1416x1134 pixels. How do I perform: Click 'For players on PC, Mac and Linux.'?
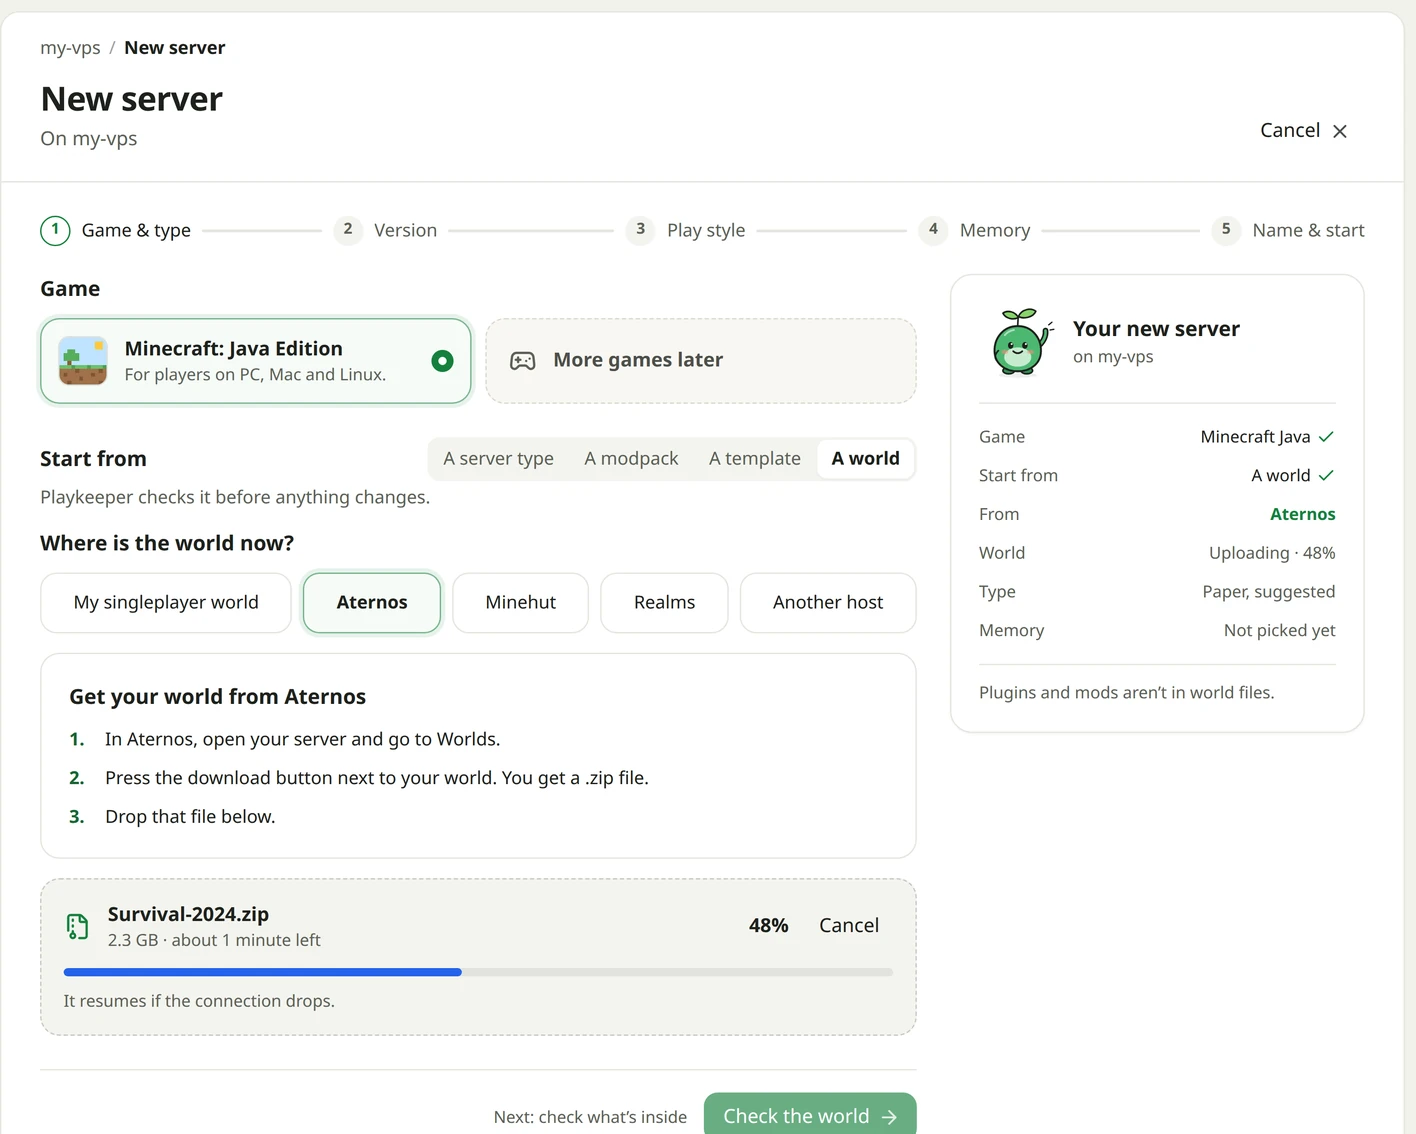255,375
